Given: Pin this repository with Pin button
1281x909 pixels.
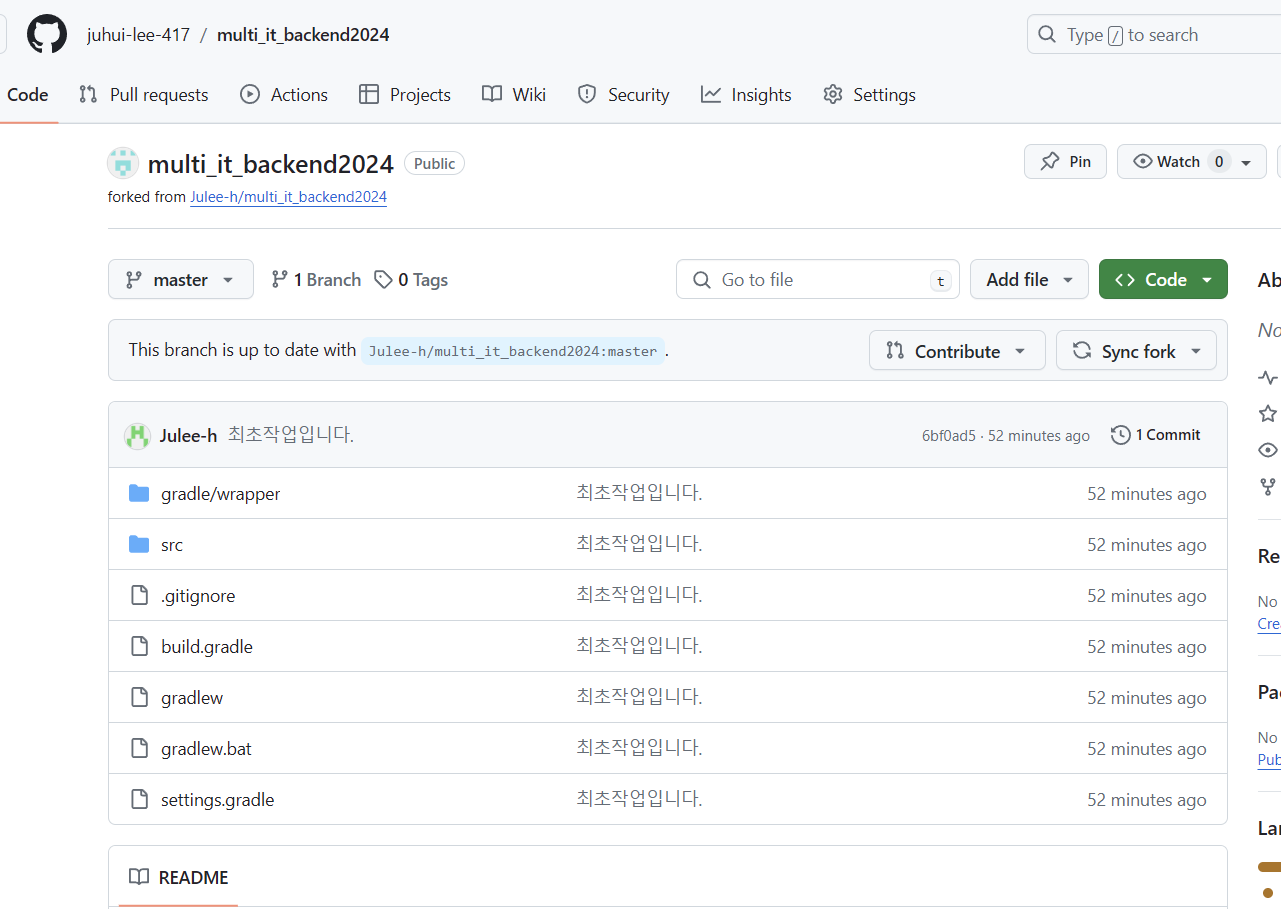Looking at the screenshot, I should coord(1065,162).
